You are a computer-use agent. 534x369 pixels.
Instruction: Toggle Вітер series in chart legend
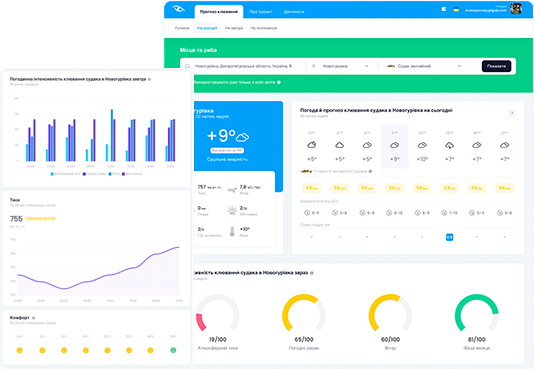point(114,174)
